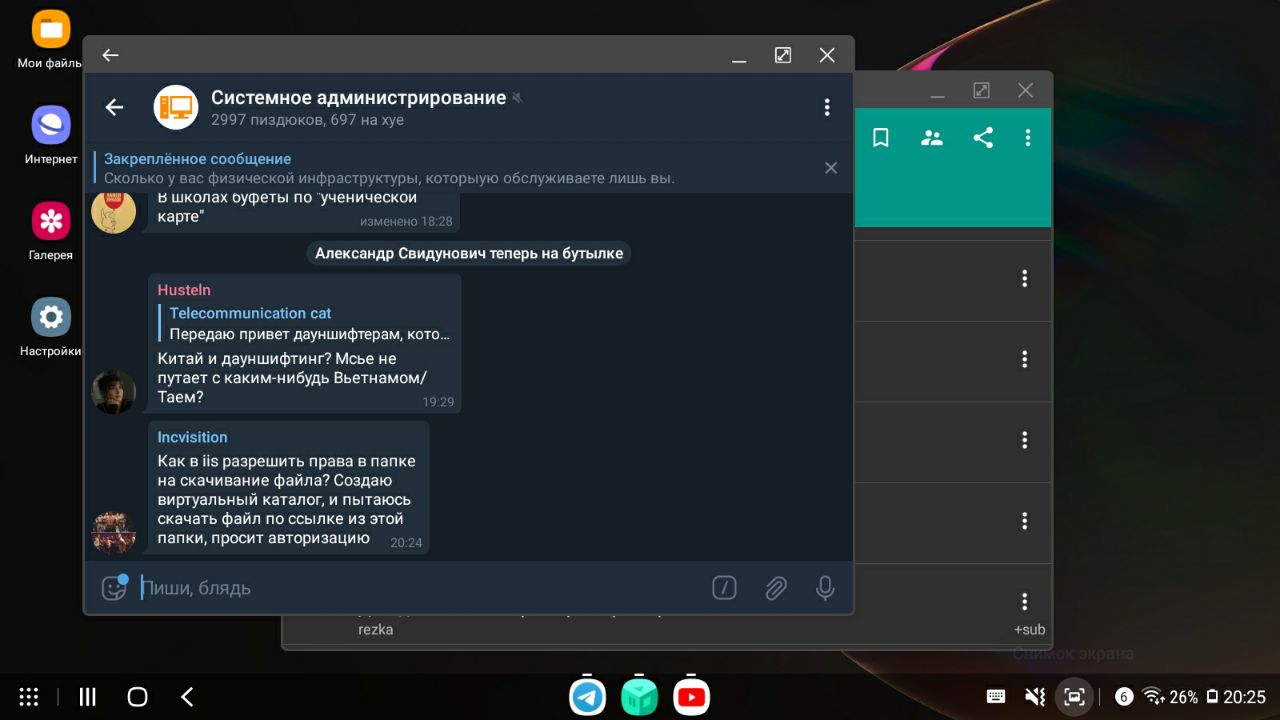Jump to quoted Telecommunication cat reply
Image resolution: width=1280 pixels, height=720 pixels.
(x=305, y=323)
